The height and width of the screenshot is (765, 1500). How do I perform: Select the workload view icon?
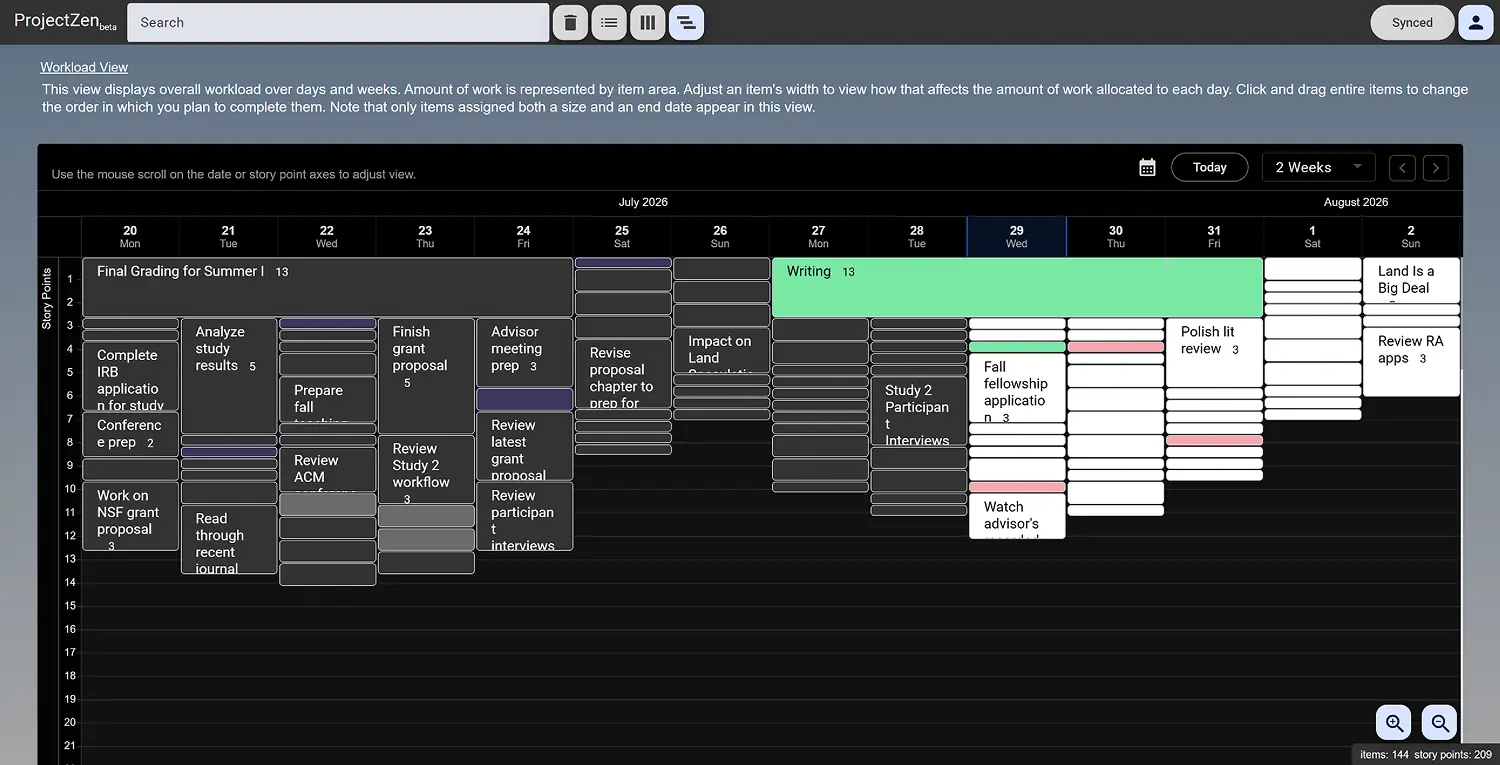coord(687,22)
